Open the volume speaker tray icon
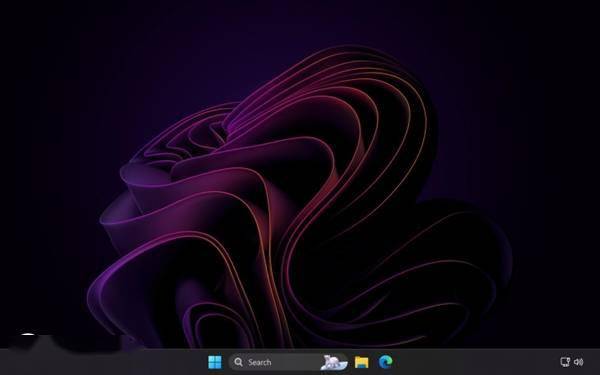 tap(579, 362)
